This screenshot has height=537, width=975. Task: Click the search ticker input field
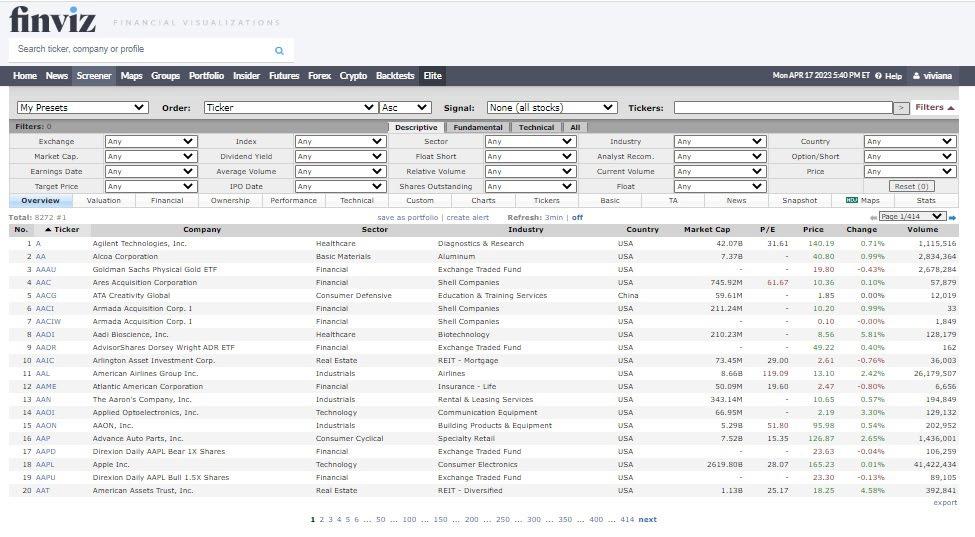142,49
